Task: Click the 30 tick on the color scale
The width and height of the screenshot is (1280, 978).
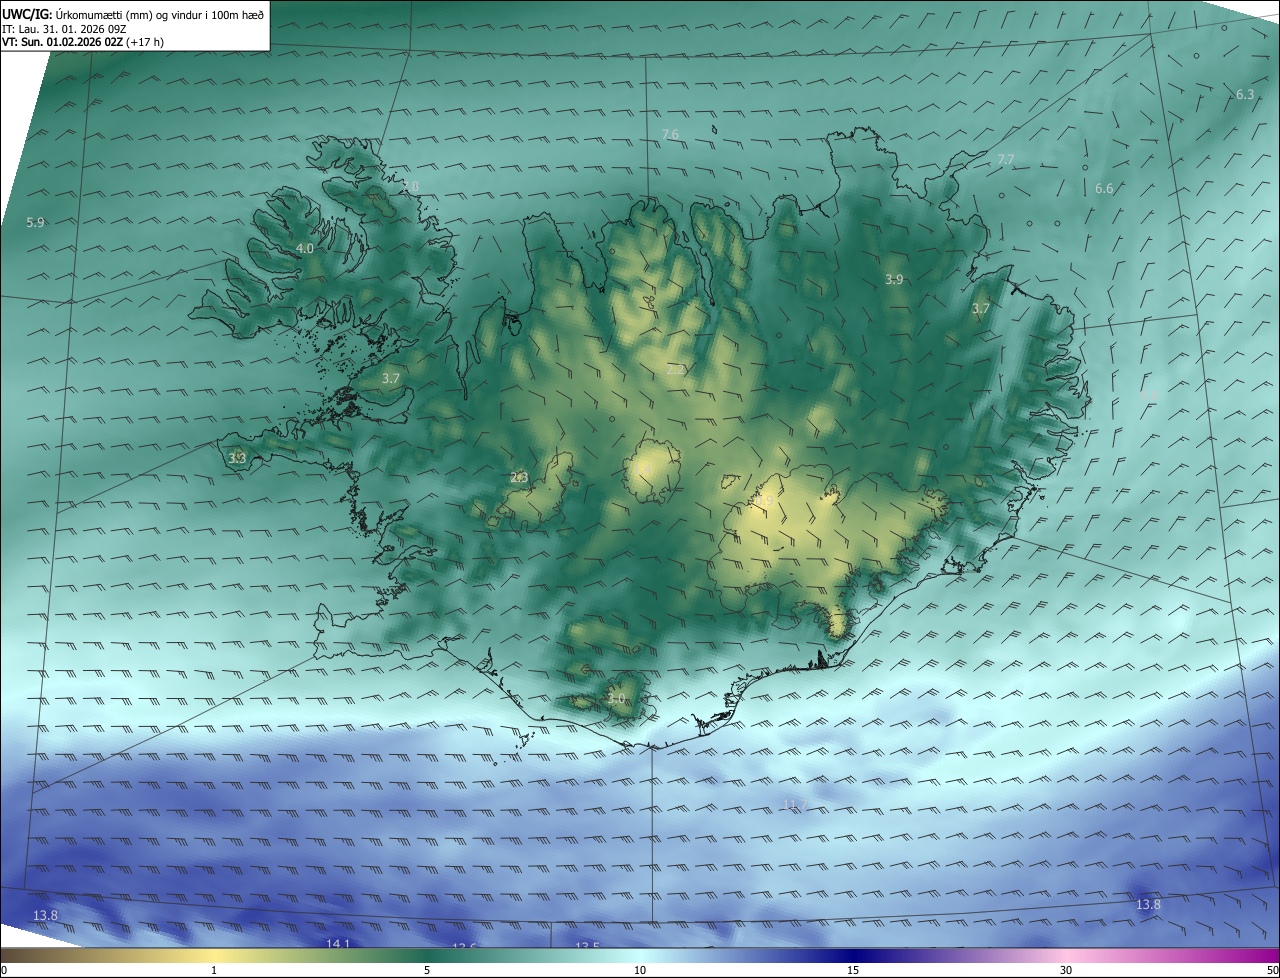Action: (1066, 970)
